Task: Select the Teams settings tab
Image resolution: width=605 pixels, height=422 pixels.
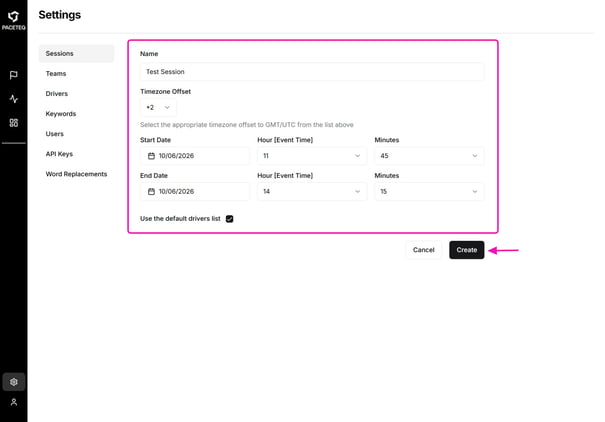Action: [x=76, y=73]
